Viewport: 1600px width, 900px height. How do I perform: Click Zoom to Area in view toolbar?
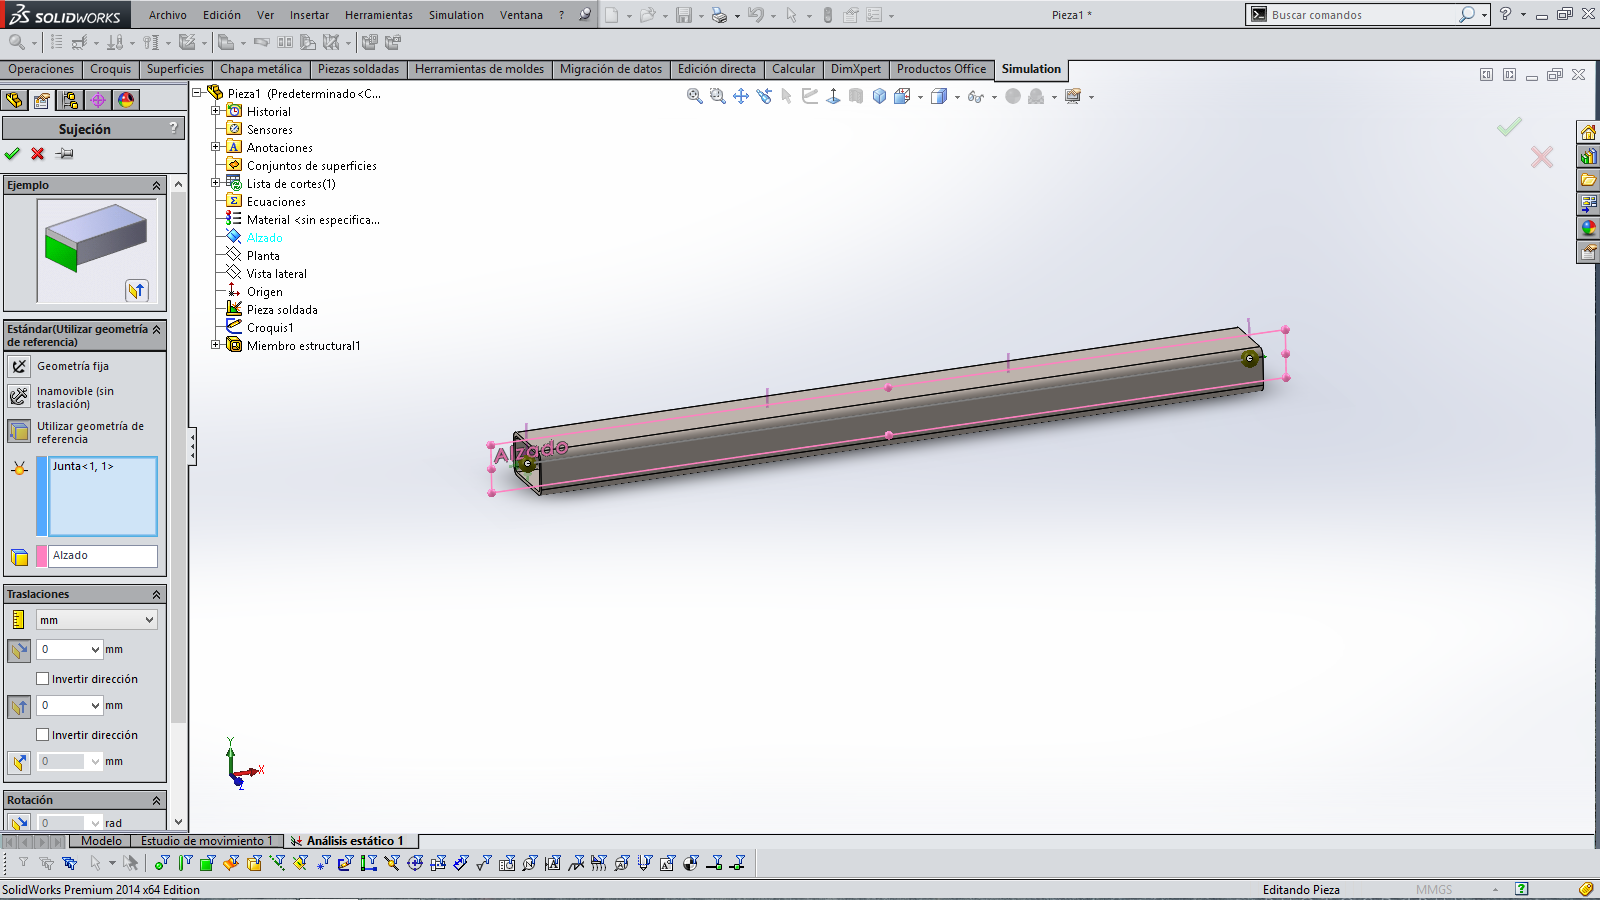click(718, 96)
